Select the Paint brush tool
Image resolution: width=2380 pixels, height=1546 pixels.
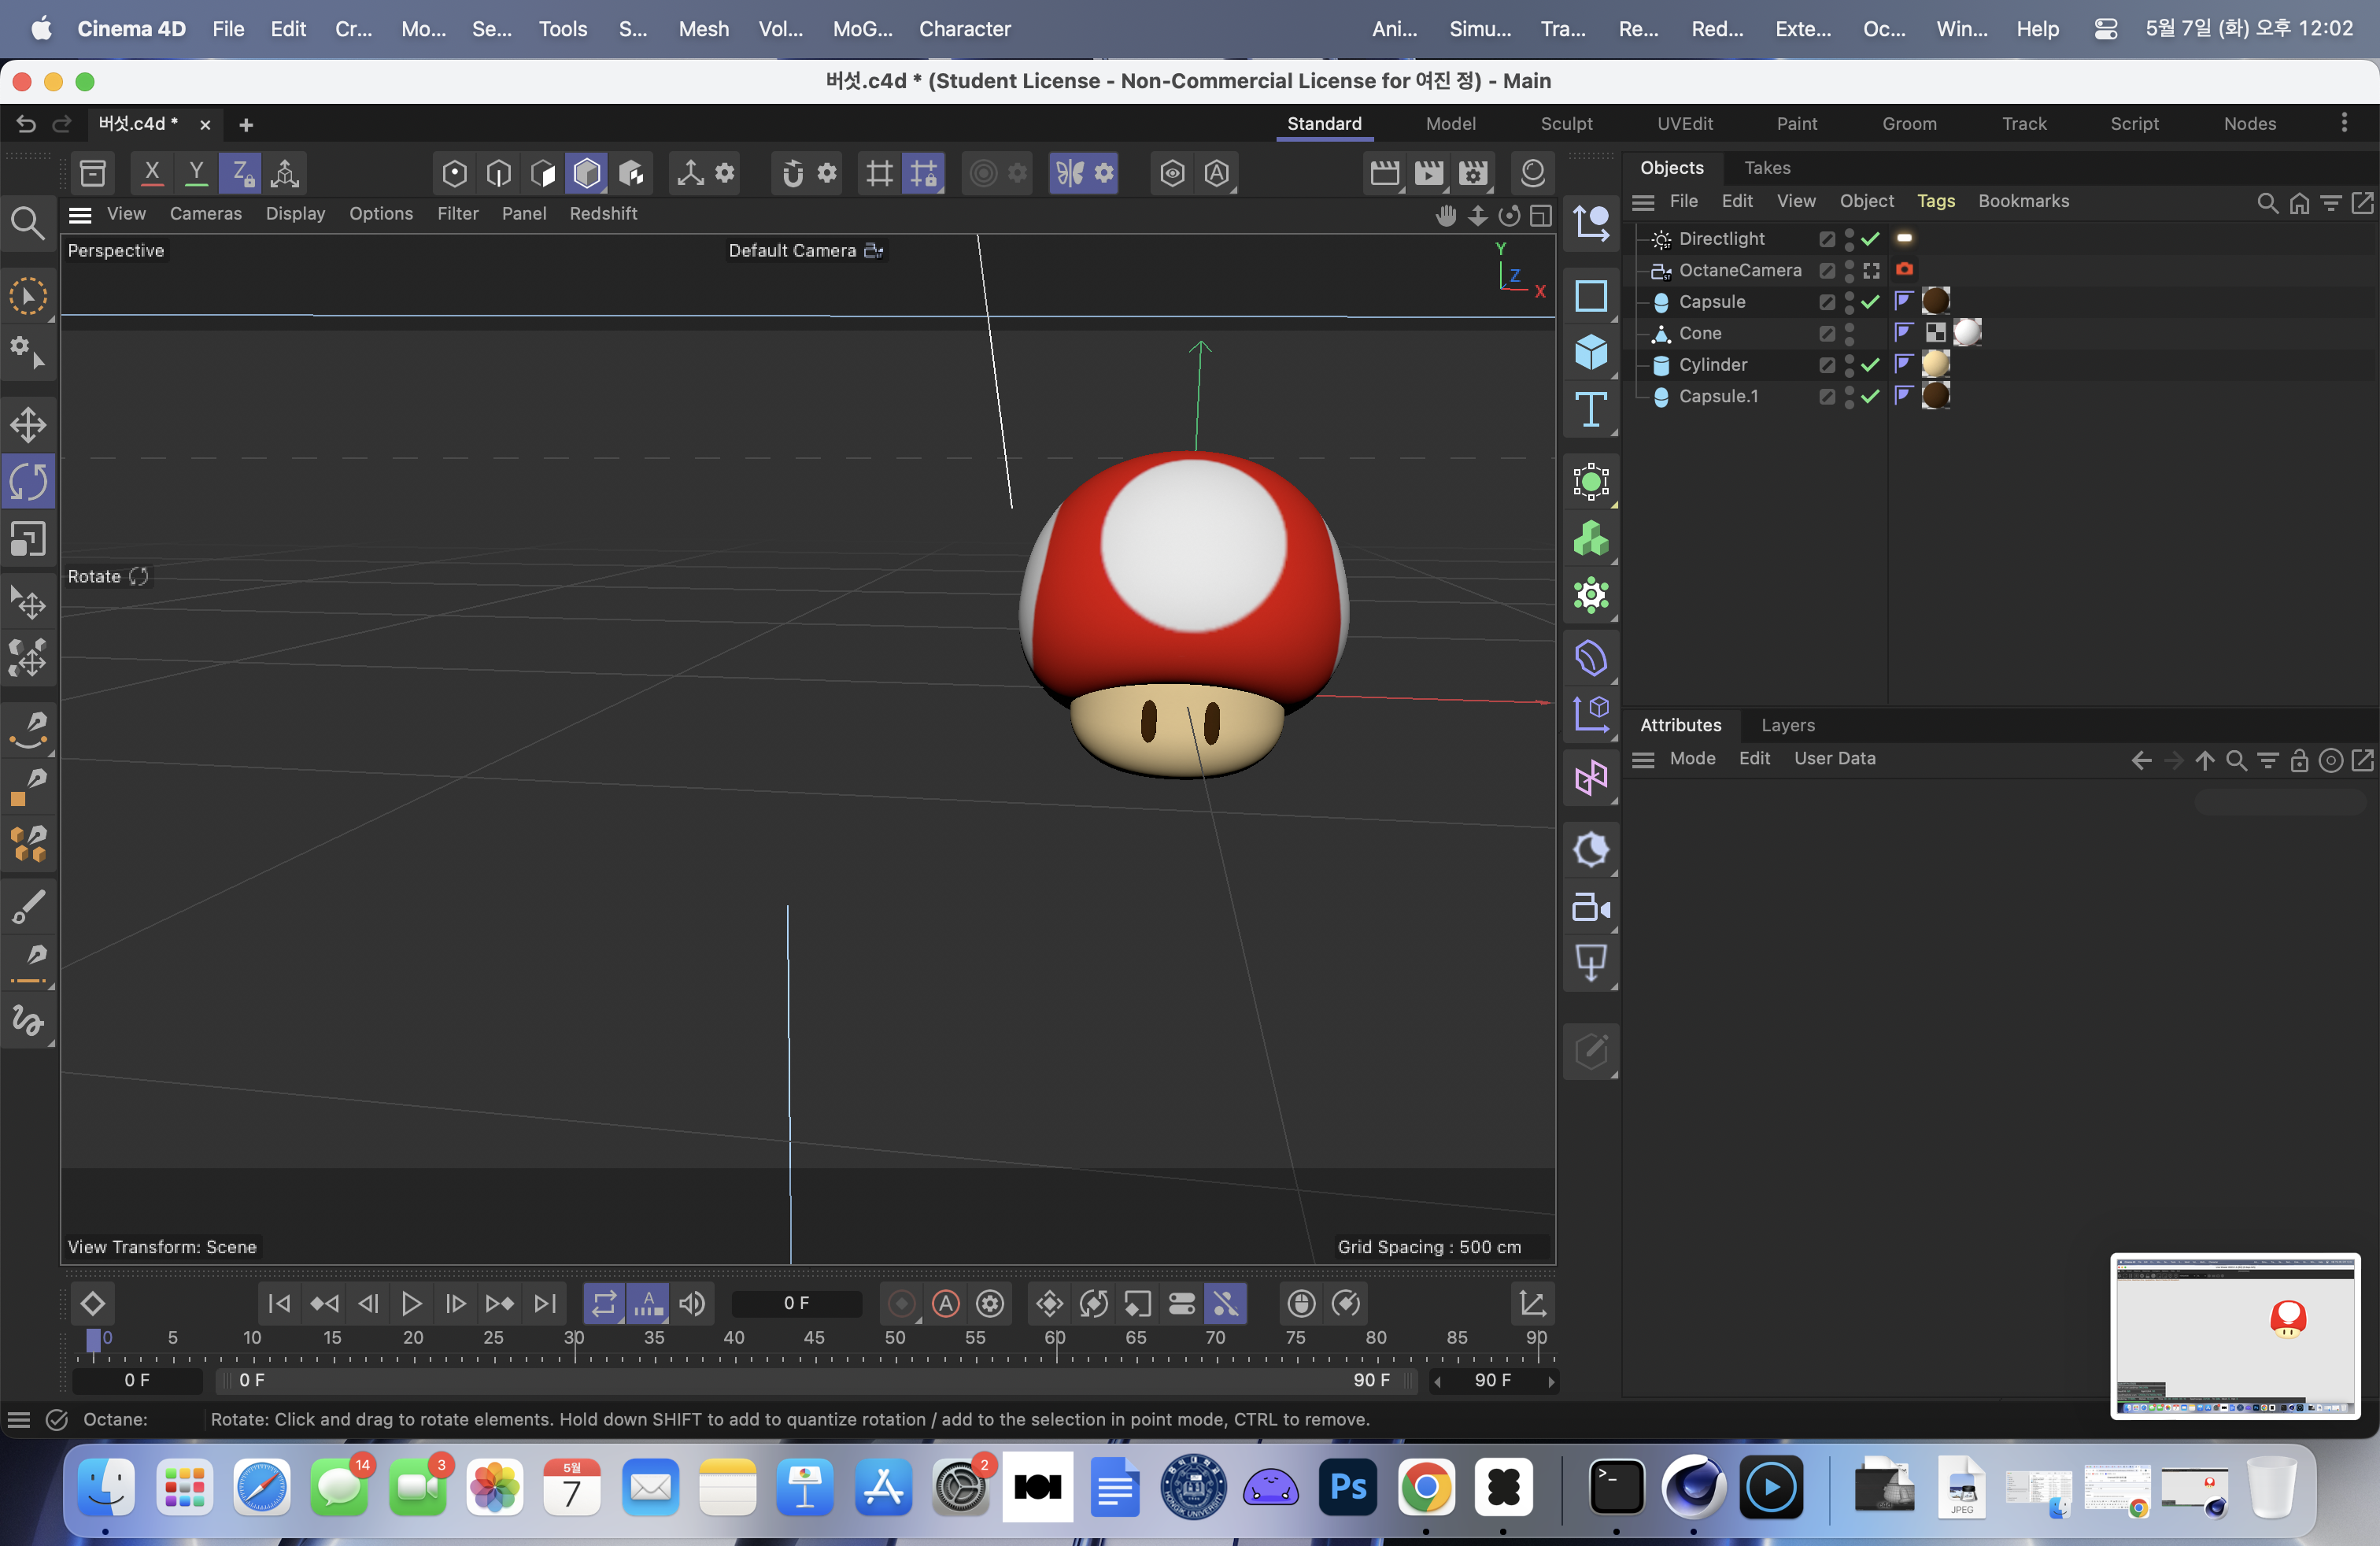(x=28, y=908)
